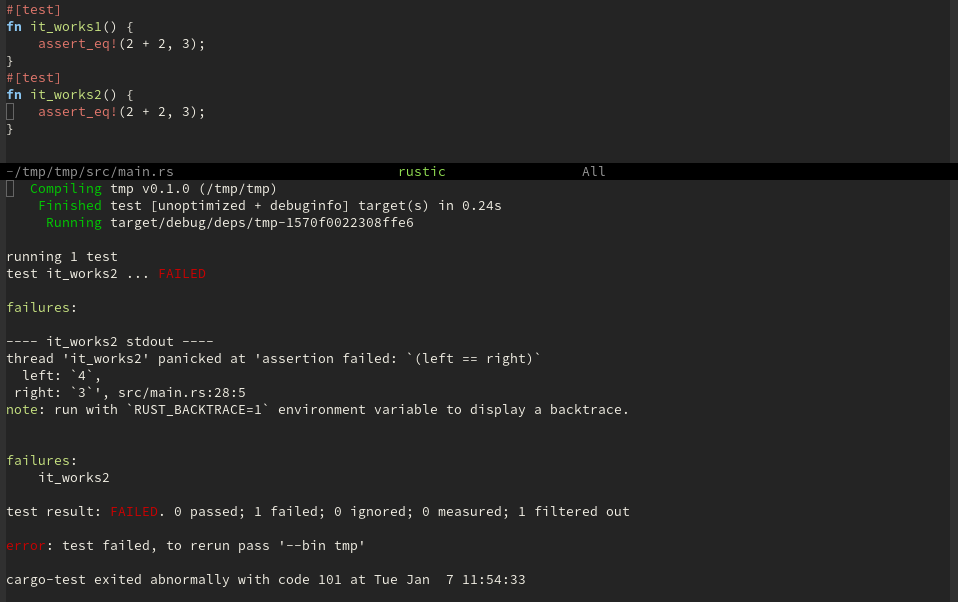Click the red FAILED in test result line
The height and width of the screenshot is (602, 958).
click(x=134, y=512)
